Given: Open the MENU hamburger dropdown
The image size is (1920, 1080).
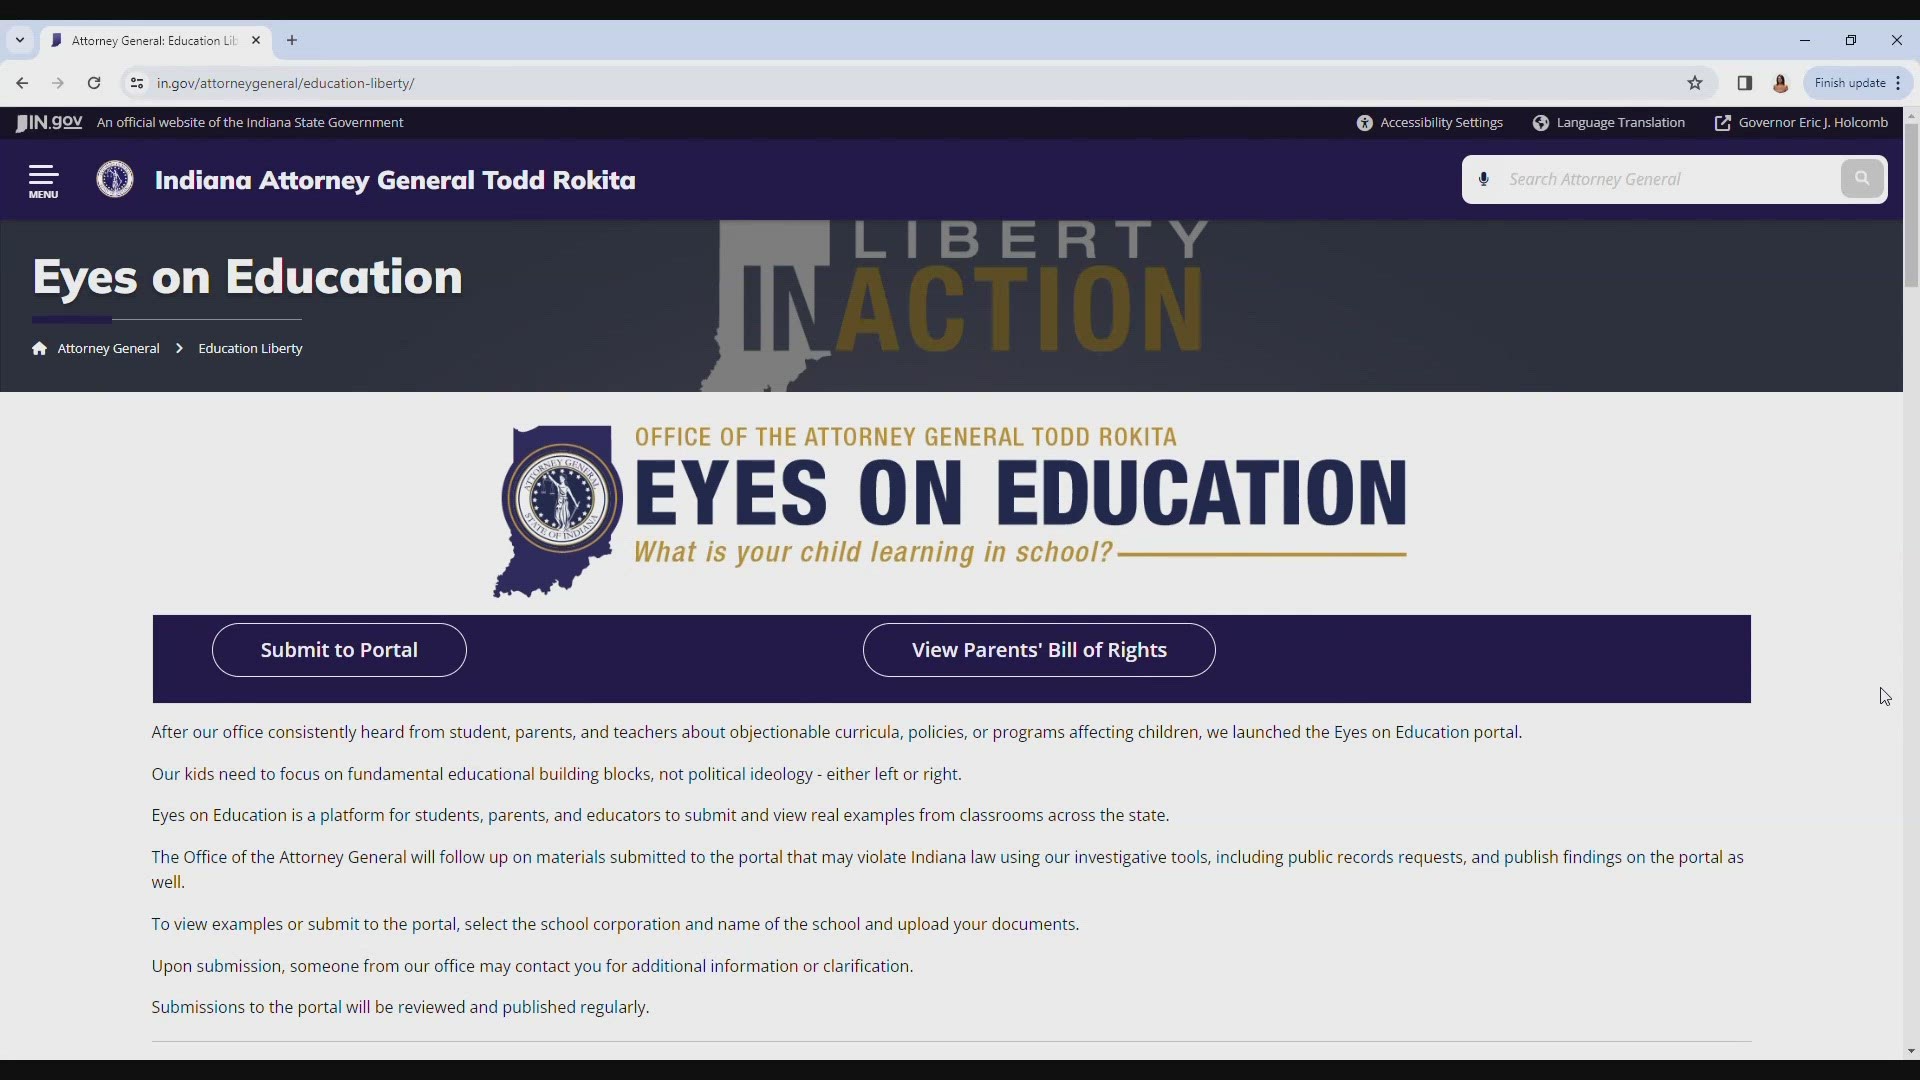Looking at the screenshot, I should (44, 179).
